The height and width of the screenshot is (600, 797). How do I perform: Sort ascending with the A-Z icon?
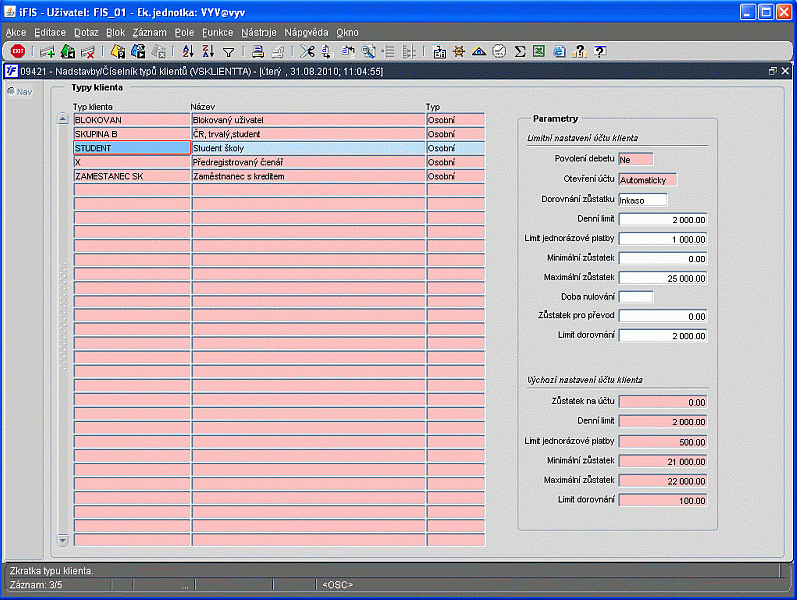pyautogui.click(x=187, y=51)
